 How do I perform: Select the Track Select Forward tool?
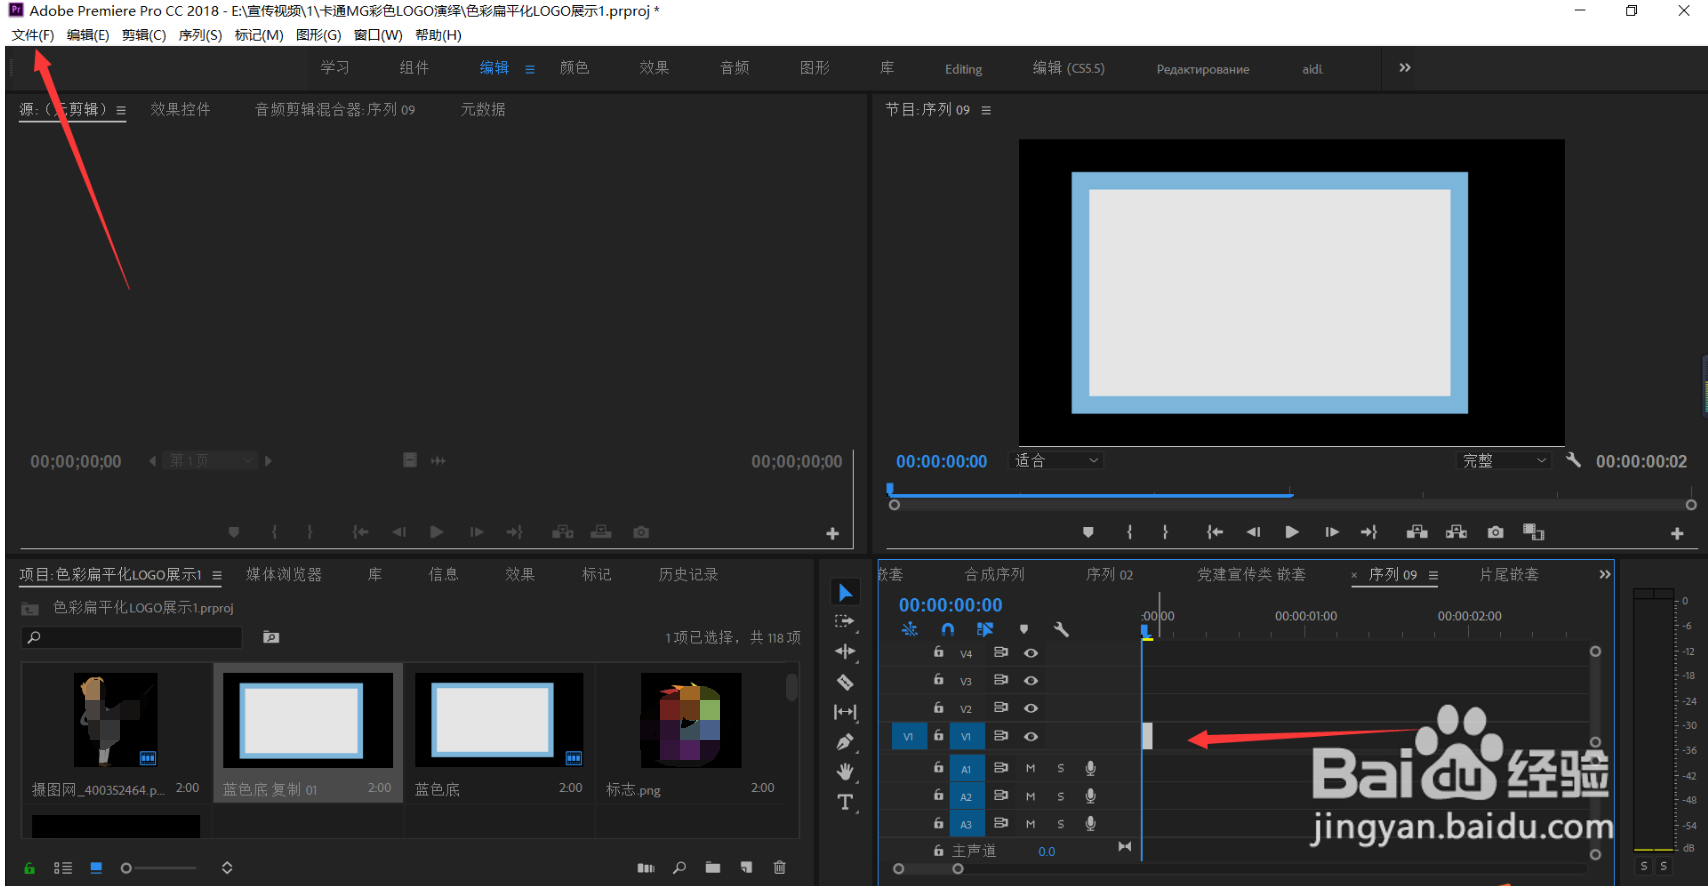coord(845,621)
